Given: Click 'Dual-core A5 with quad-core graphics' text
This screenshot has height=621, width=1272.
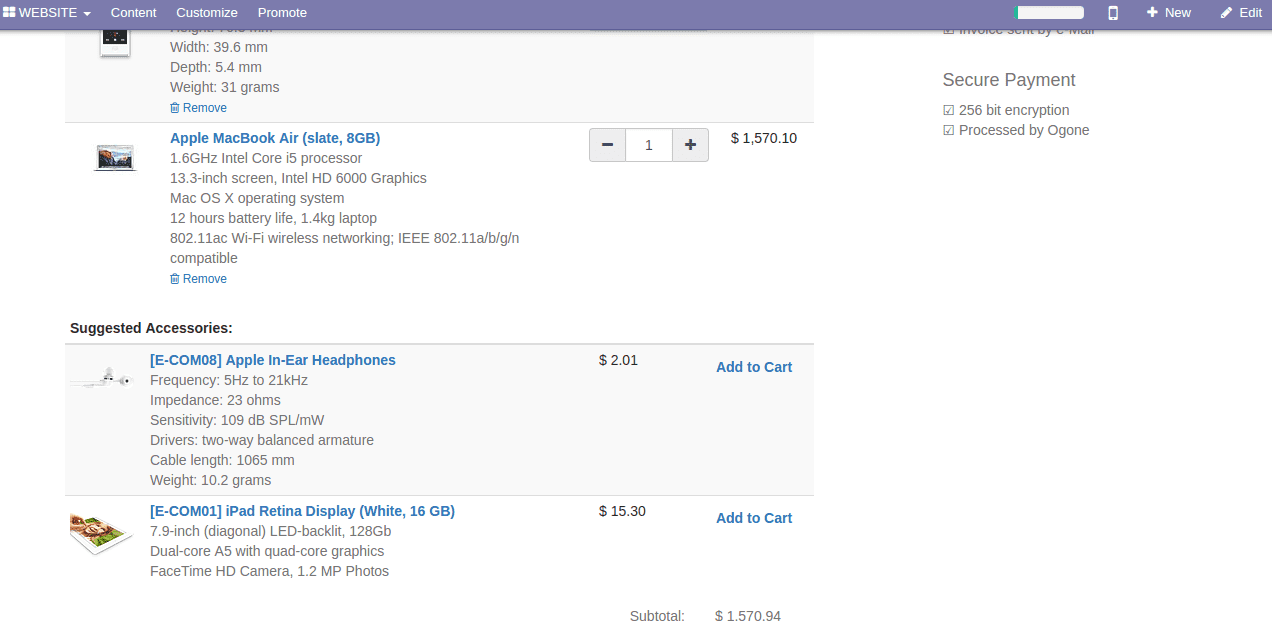Looking at the screenshot, I should coord(267,551).
